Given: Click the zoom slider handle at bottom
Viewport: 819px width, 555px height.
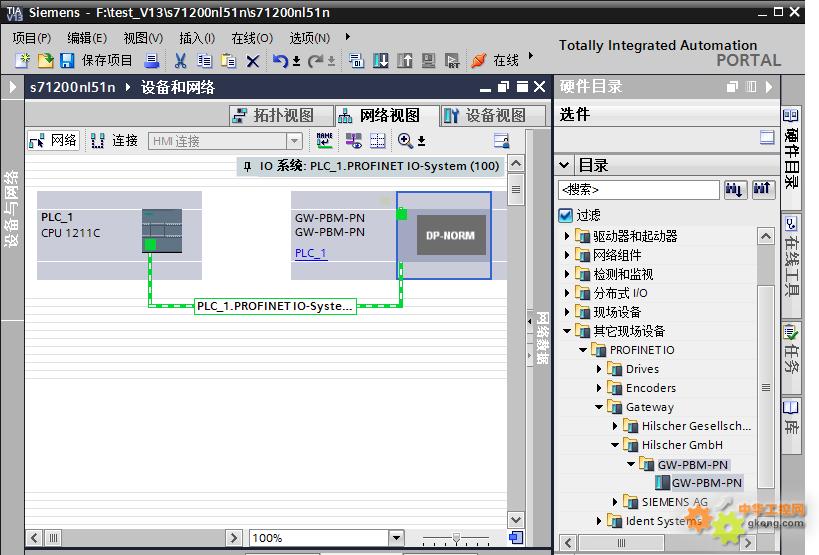Looking at the screenshot, I should tap(457, 538).
